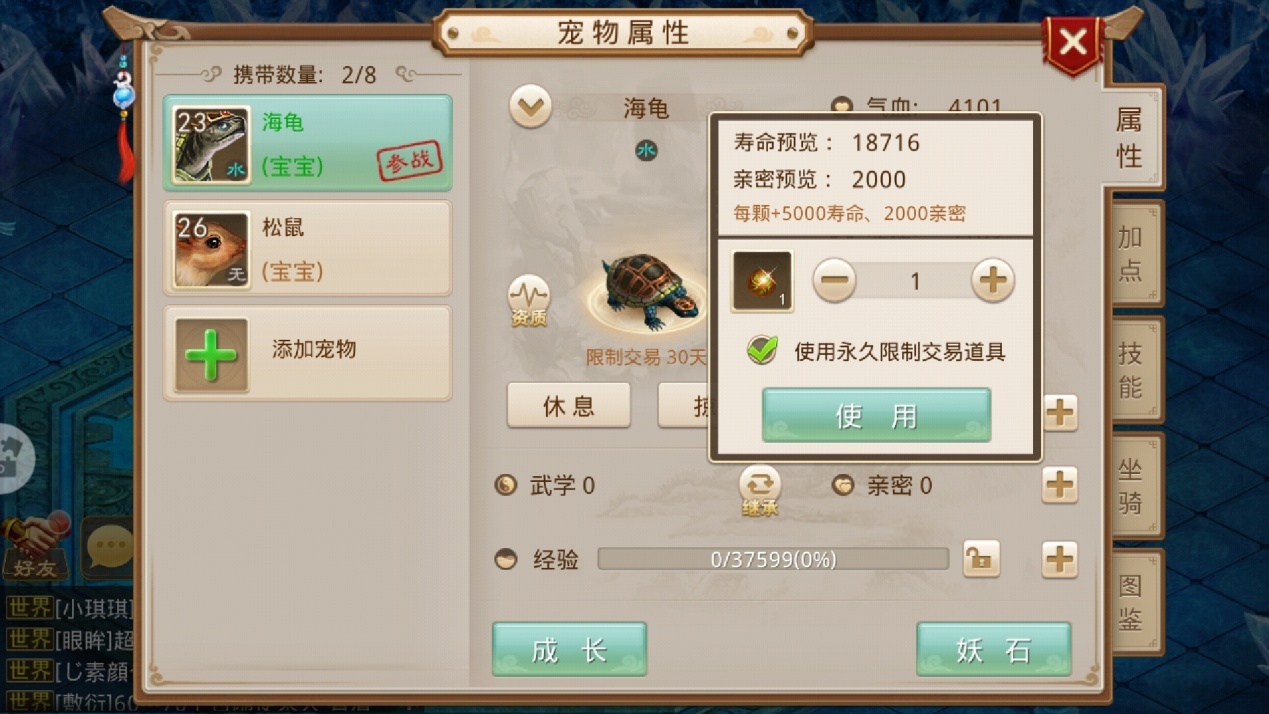Click the 使用 button
Screen dimensions: 1269x714
coord(876,415)
